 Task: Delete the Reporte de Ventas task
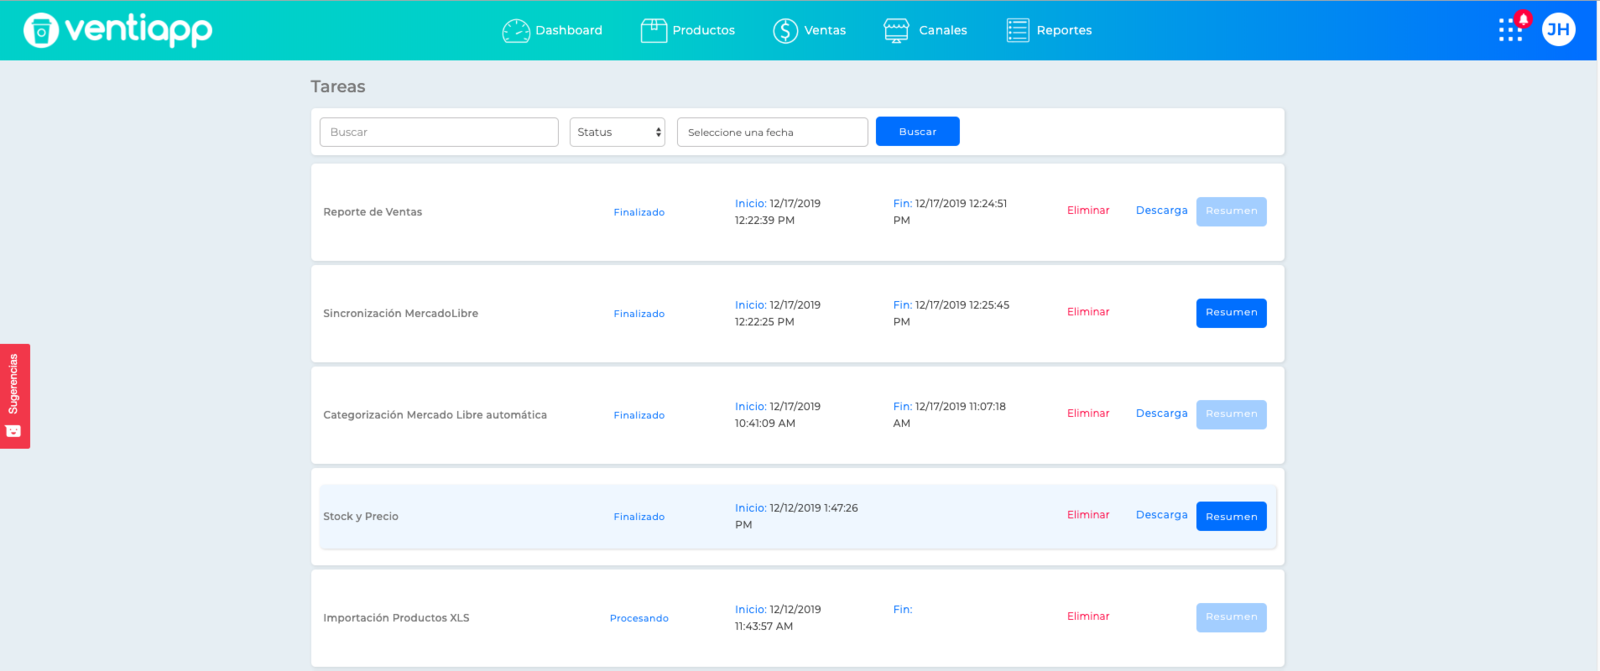click(1088, 211)
